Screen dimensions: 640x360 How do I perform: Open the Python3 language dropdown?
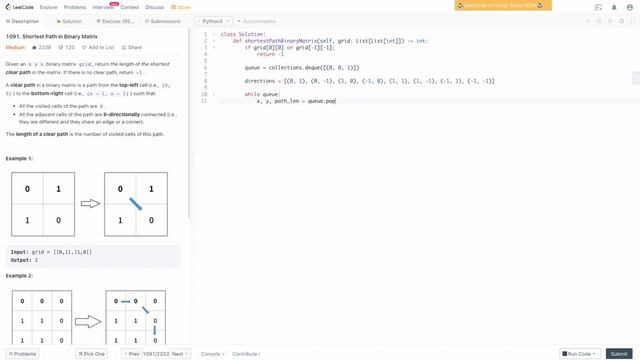pos(214,21)
